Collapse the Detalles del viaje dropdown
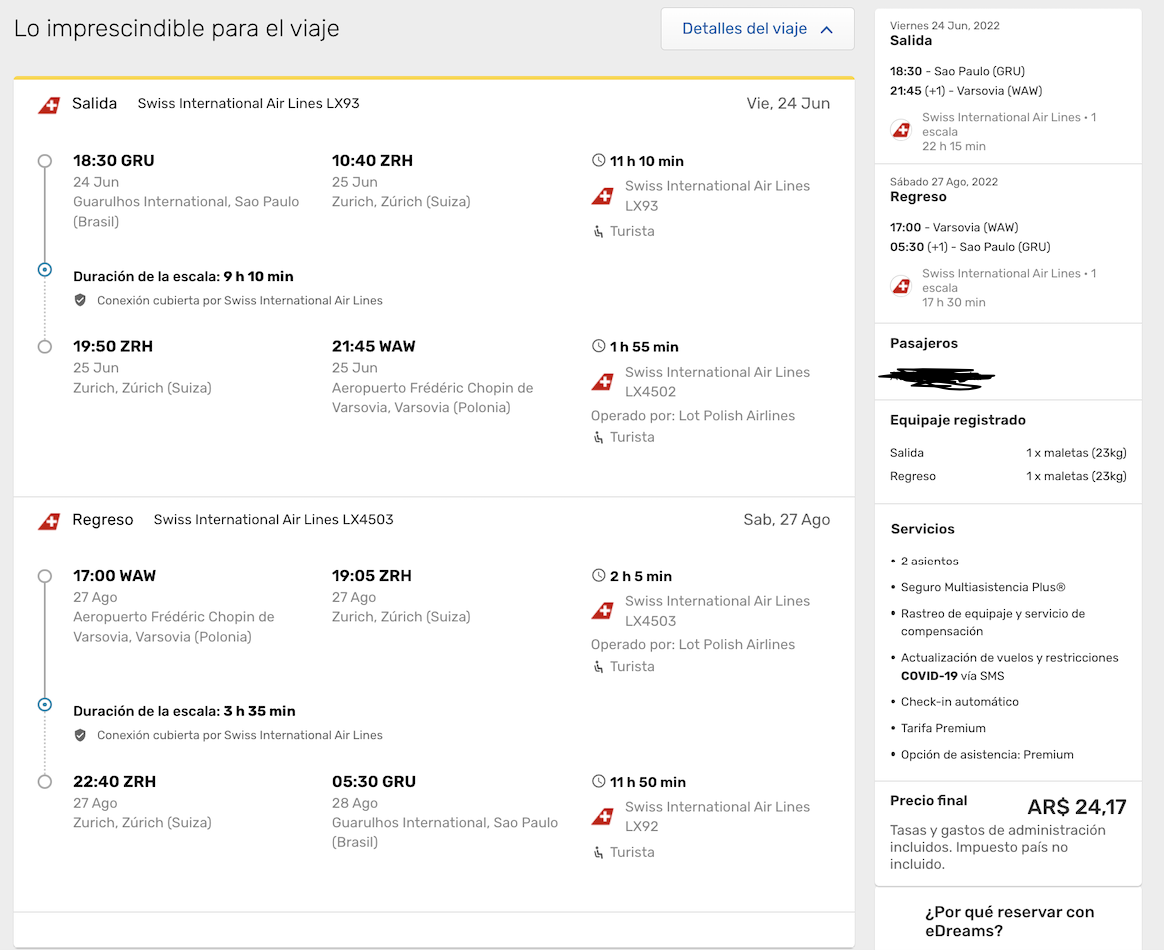This screenshot has height=950, width=1164. 757,29
